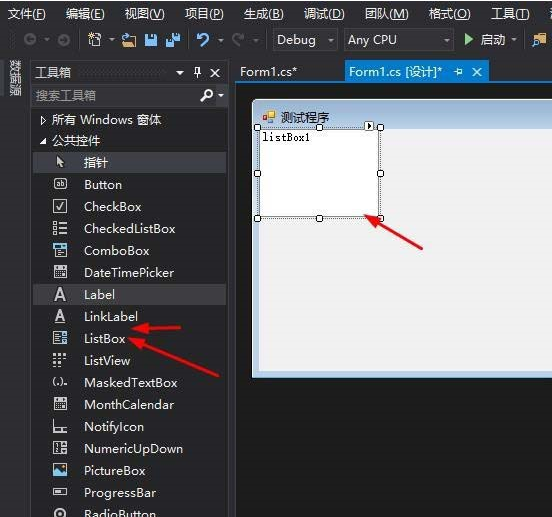Select the DateTimePicker control in toolbox

pos(130,272)
